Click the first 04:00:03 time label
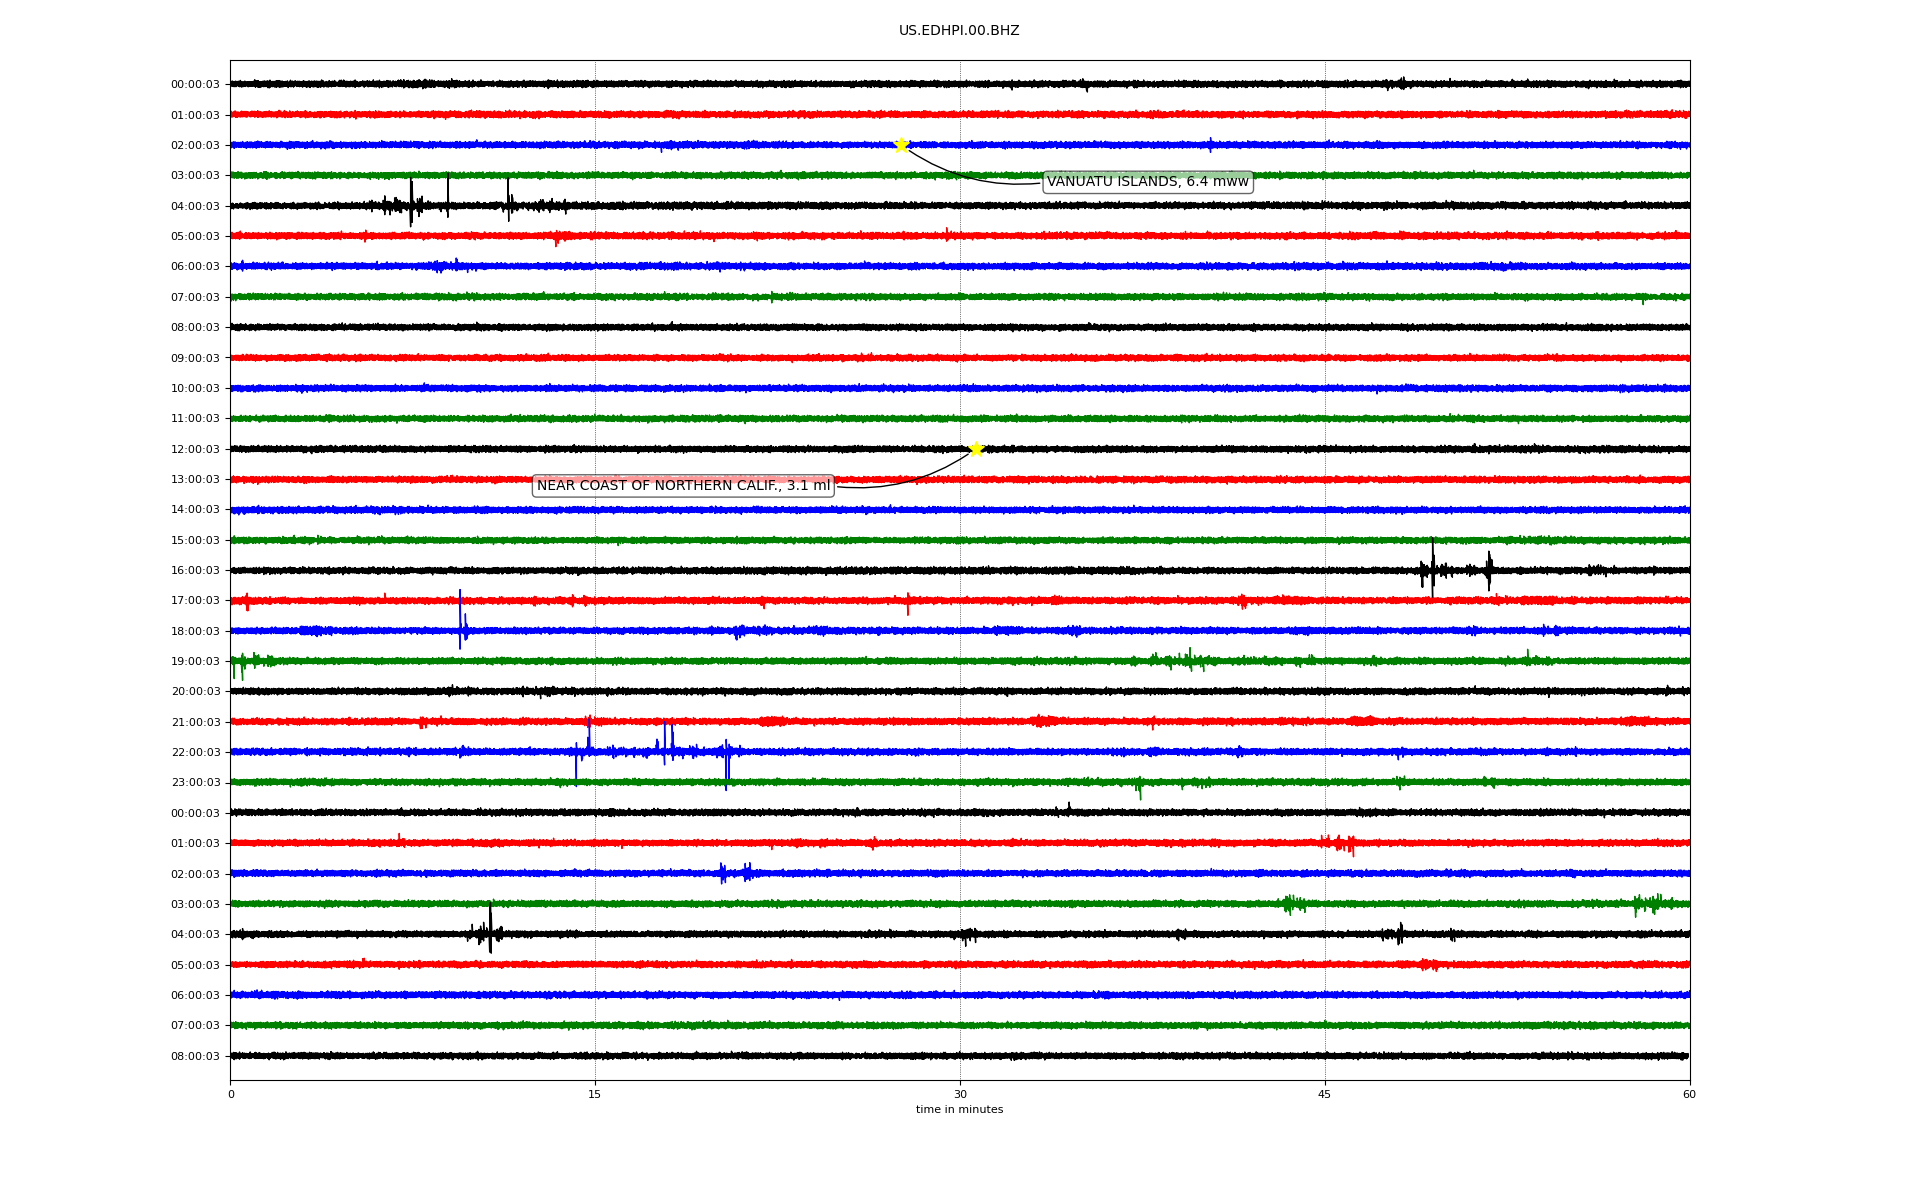 coord(195,206)
